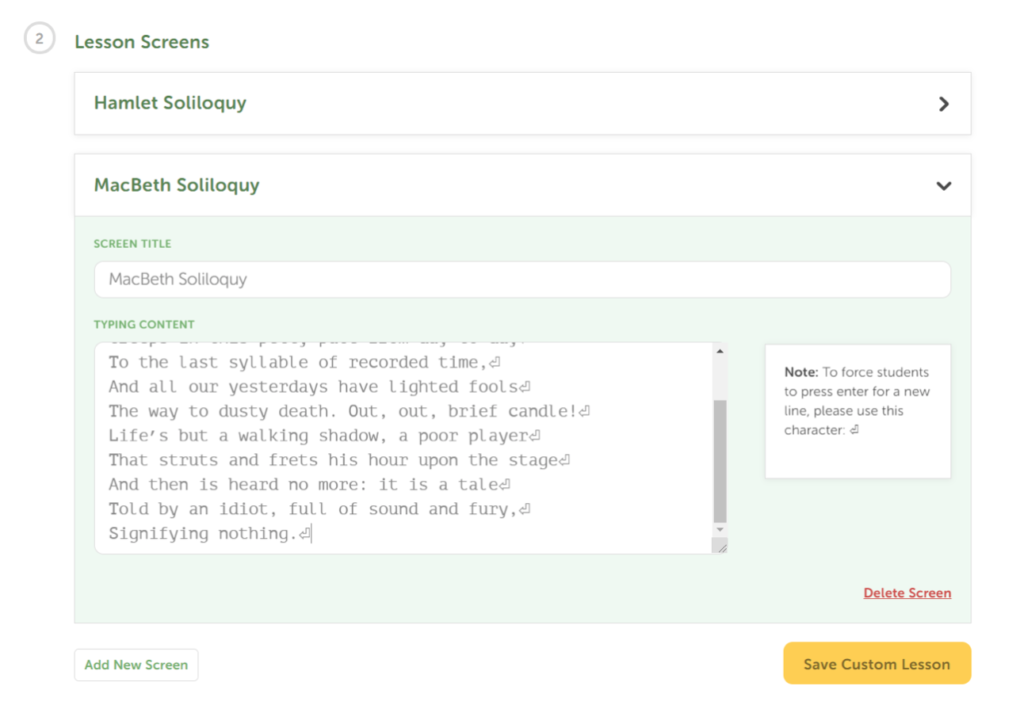This screenshot has height=705, width=1024.
Task: Save the custom lesson
Action: tap(877, 663)
